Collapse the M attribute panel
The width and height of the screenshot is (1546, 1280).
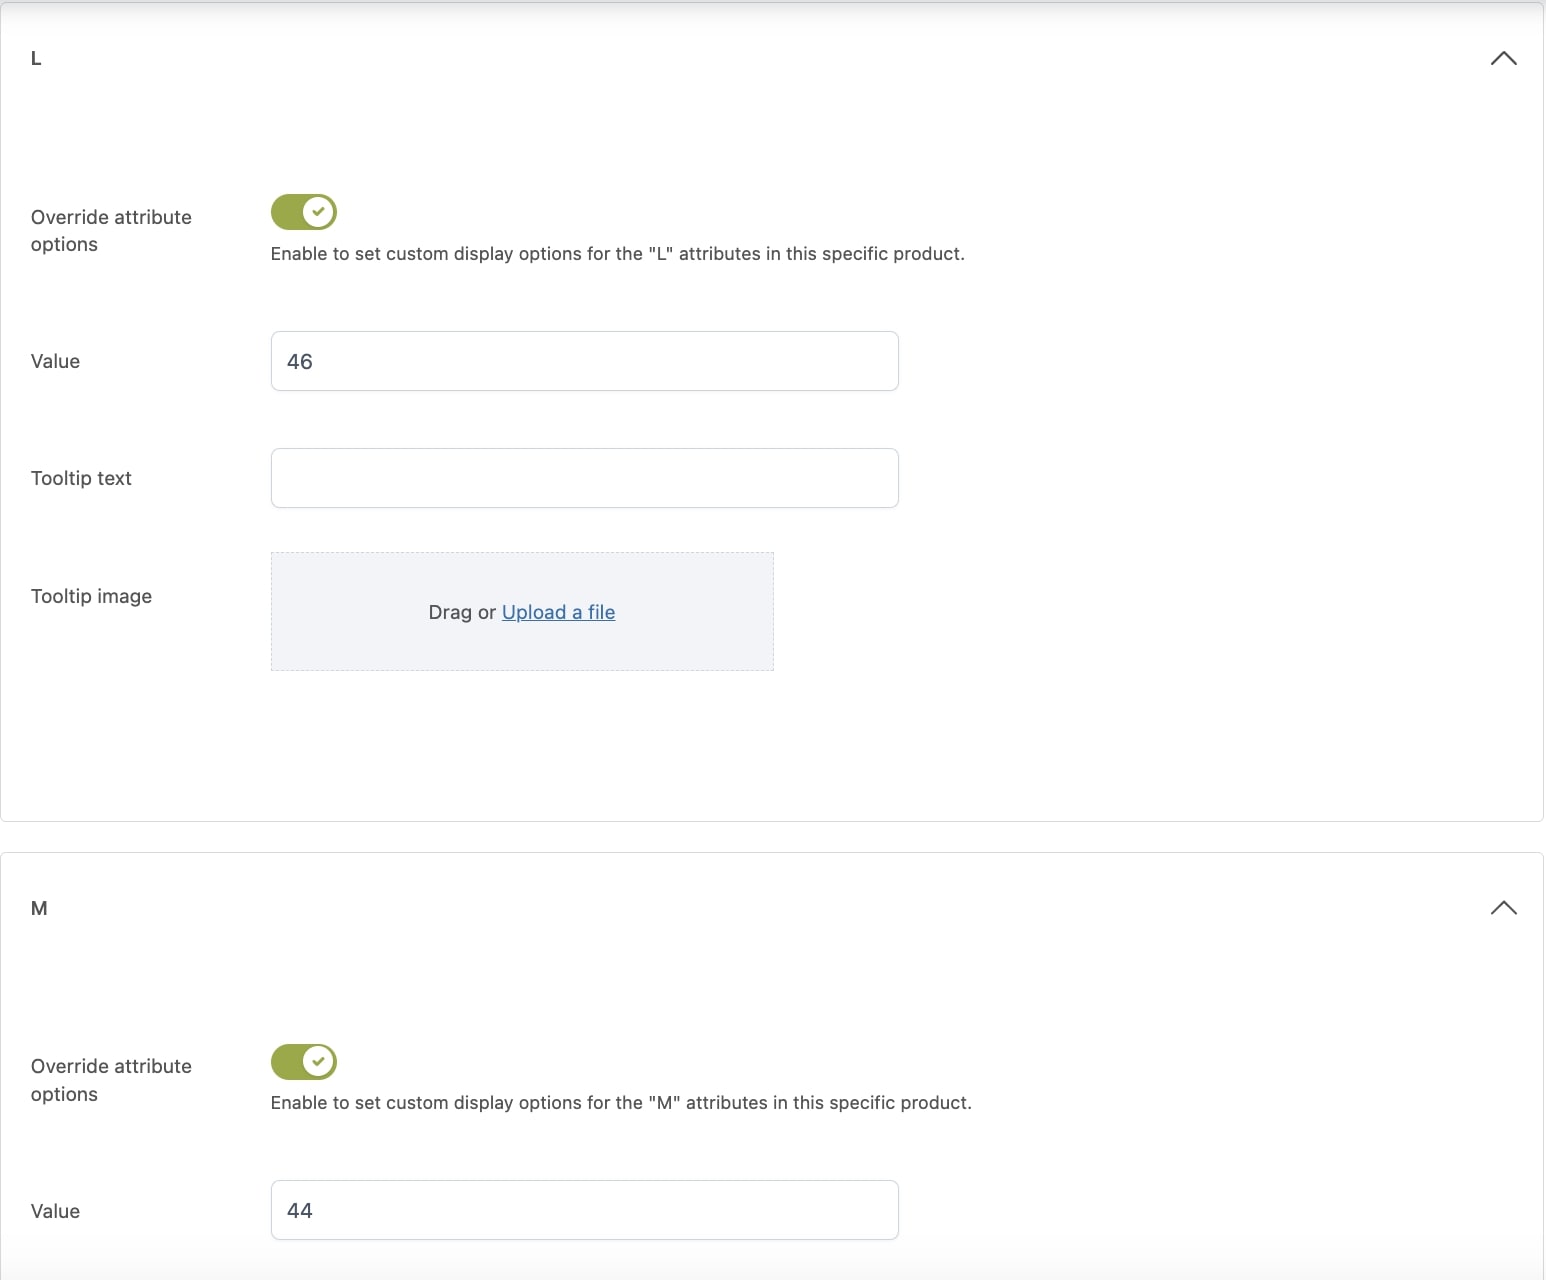1503,908
